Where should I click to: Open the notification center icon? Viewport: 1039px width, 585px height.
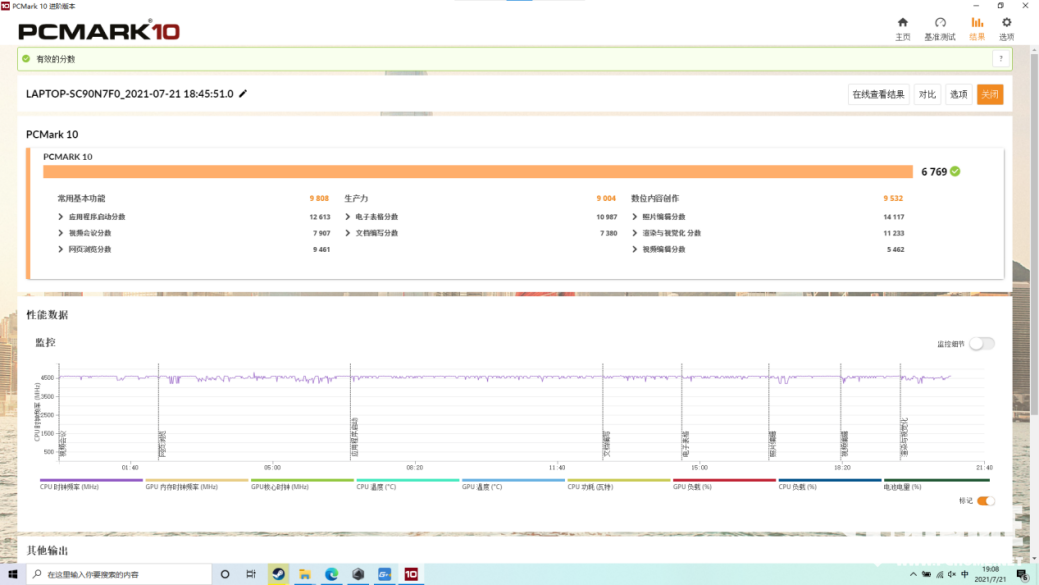click(x=1022, y=574)
